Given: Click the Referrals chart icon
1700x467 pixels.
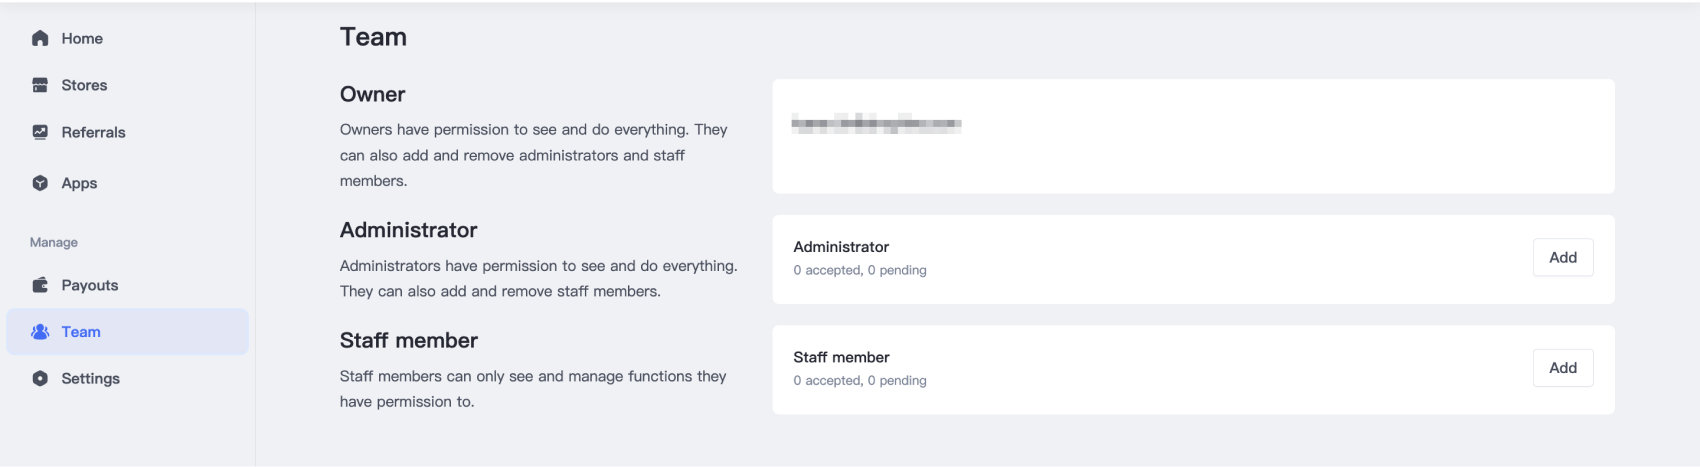Looking at the screenshot, I should [40, 132].
